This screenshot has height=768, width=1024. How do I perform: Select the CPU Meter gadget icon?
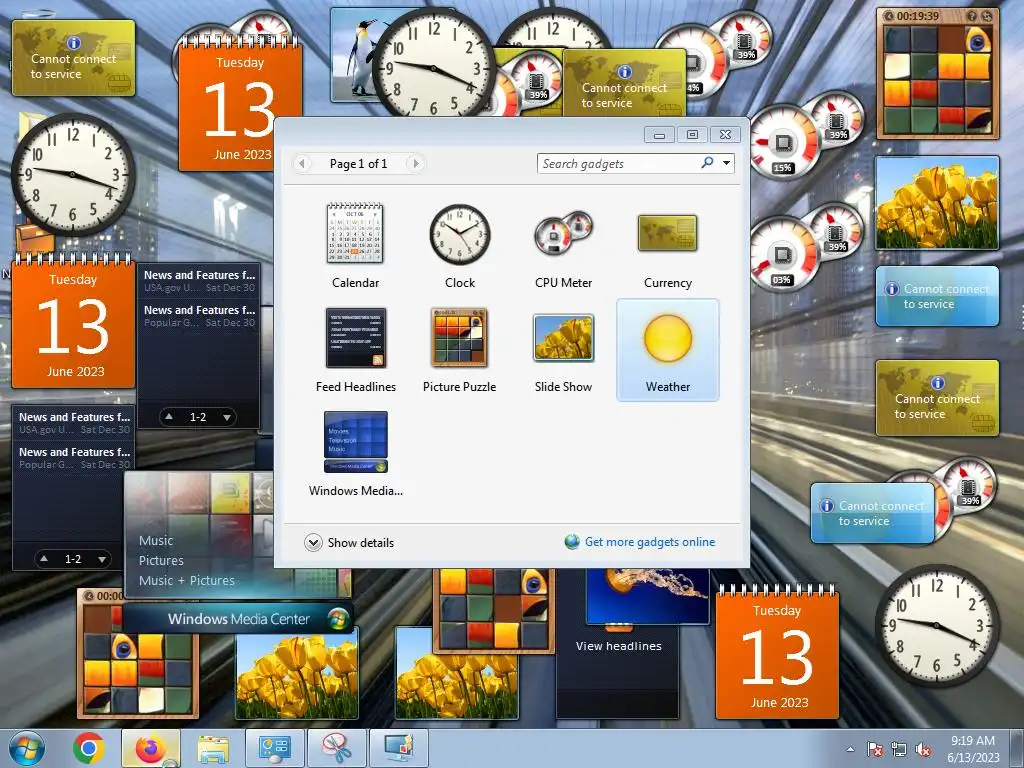pos(563,234)
